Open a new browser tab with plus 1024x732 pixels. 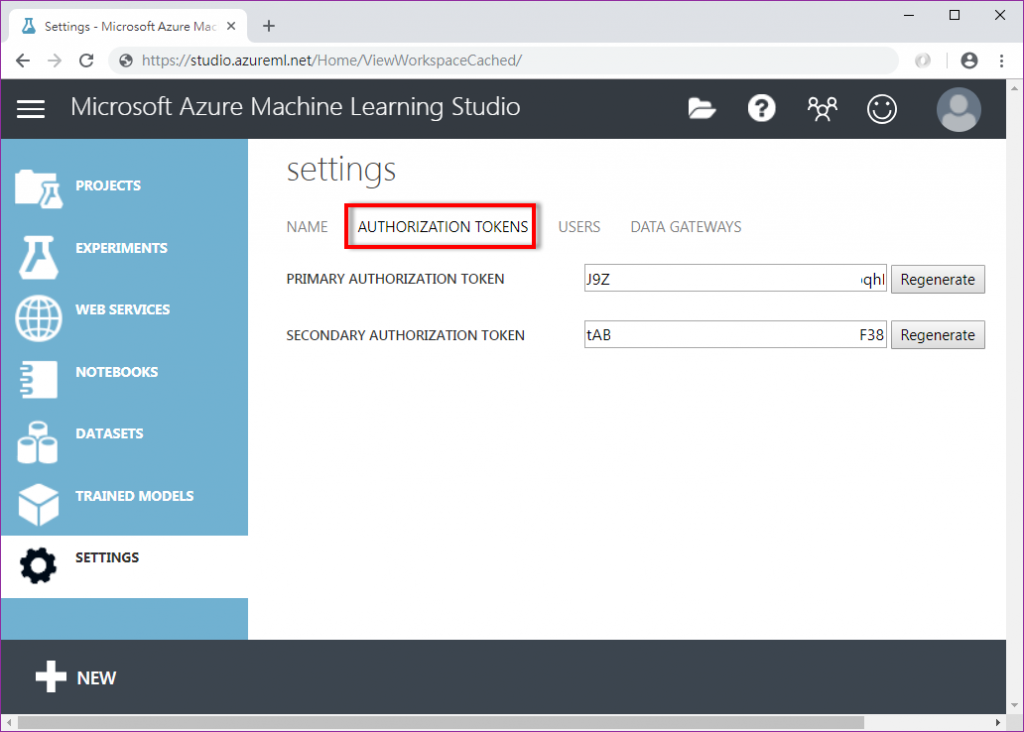[x=268, y=26]
